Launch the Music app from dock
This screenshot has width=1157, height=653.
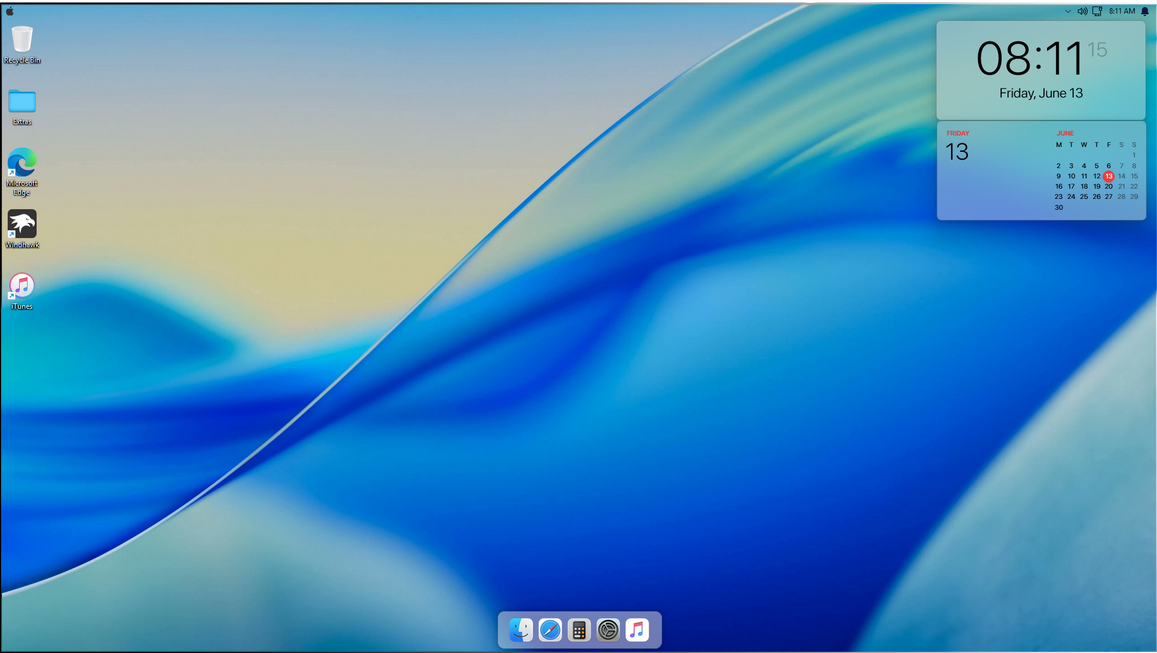(637, 630)
